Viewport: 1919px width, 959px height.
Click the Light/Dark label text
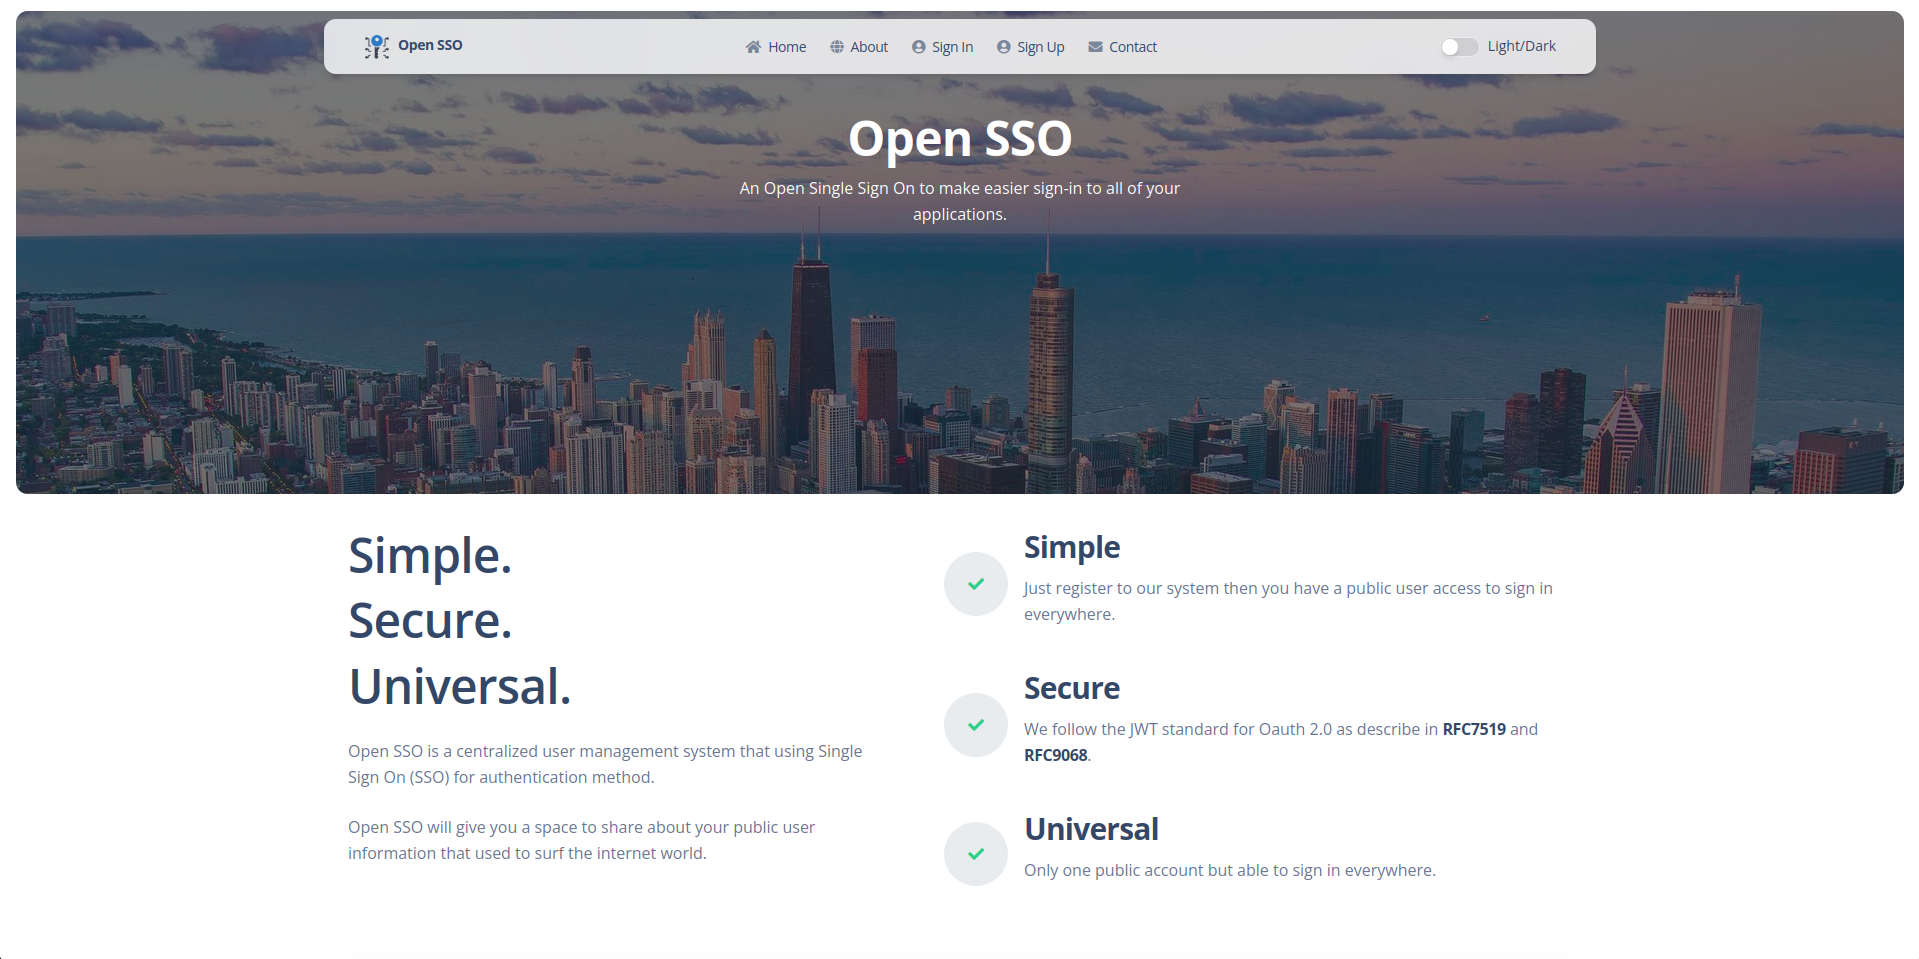click(x=1522, y=45)
